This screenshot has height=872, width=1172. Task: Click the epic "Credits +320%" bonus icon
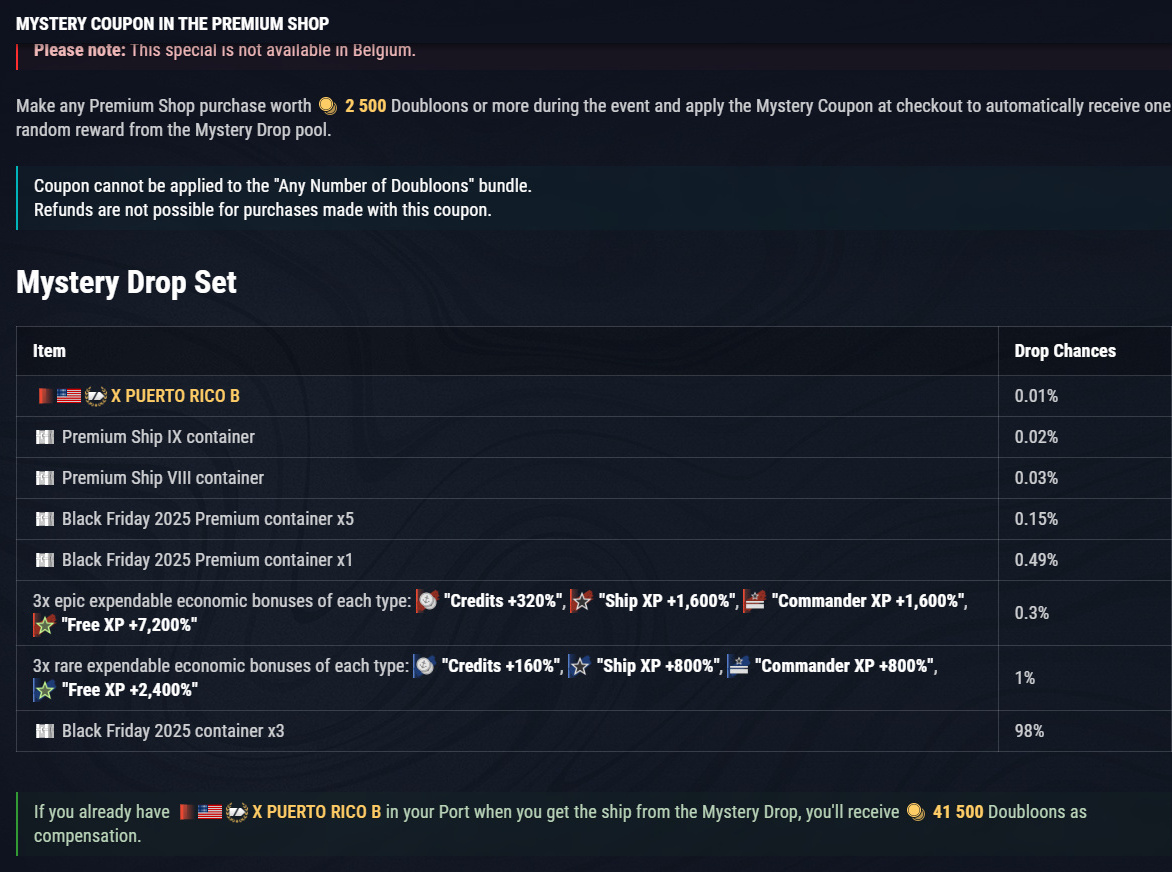pos(427,601)
